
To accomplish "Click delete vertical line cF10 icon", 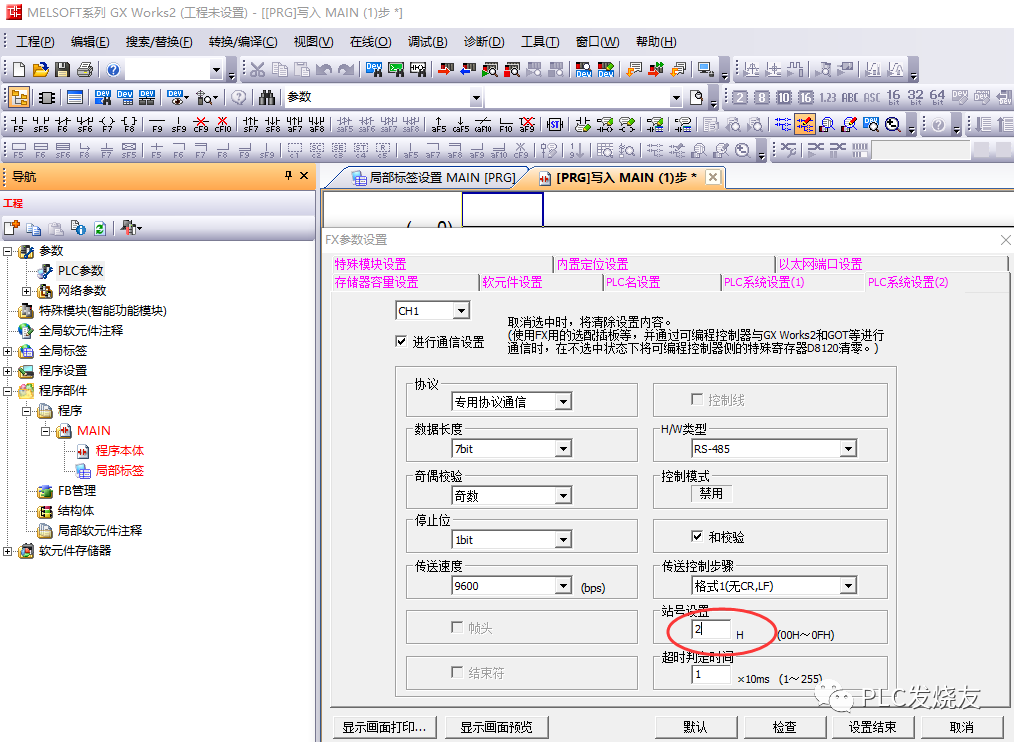I will [222, 125].
